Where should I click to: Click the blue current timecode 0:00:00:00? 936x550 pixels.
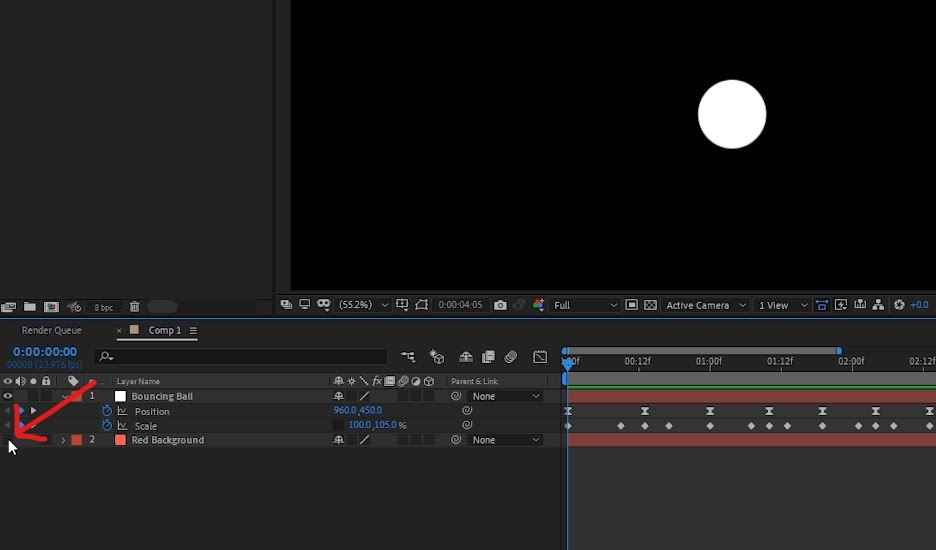coord(45,352)
